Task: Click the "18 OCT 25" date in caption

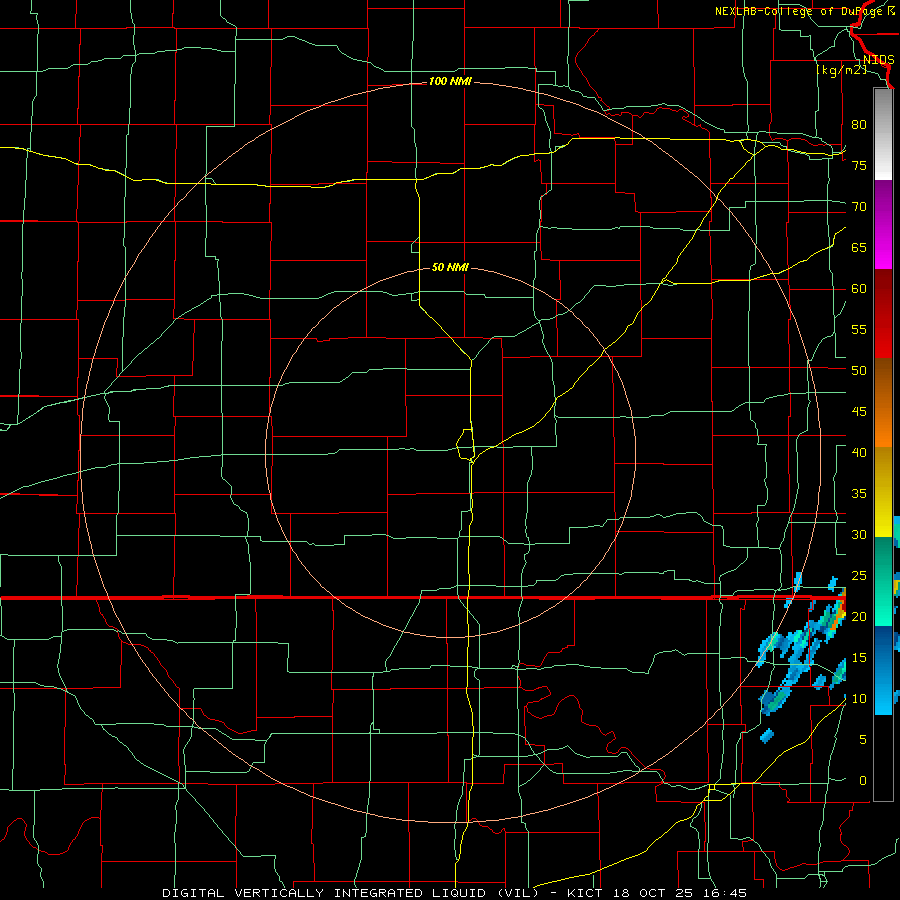Action: [x=654, y=893]
